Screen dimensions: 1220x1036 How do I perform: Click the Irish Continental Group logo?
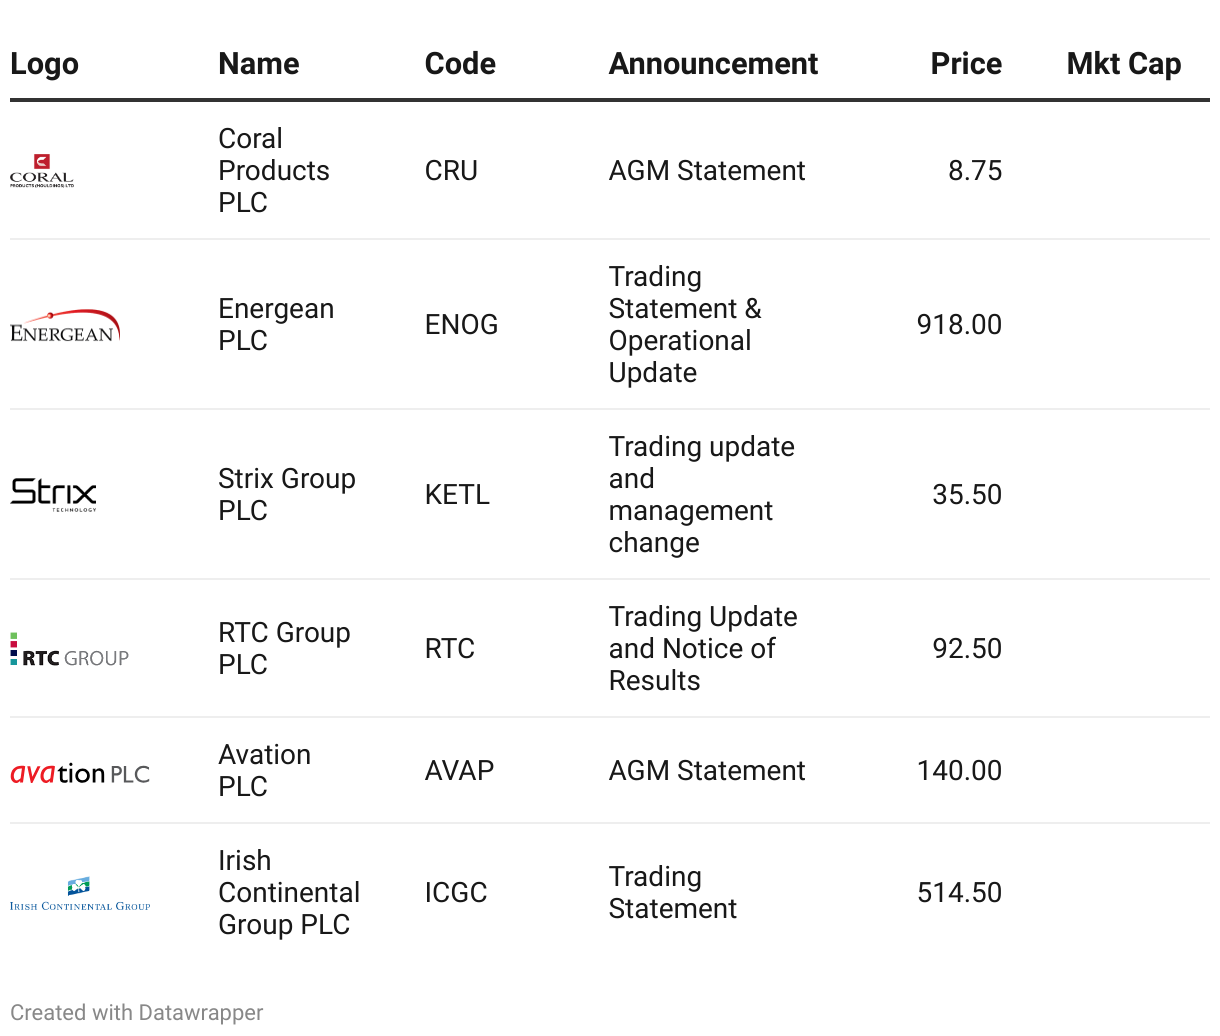[80, 894]
